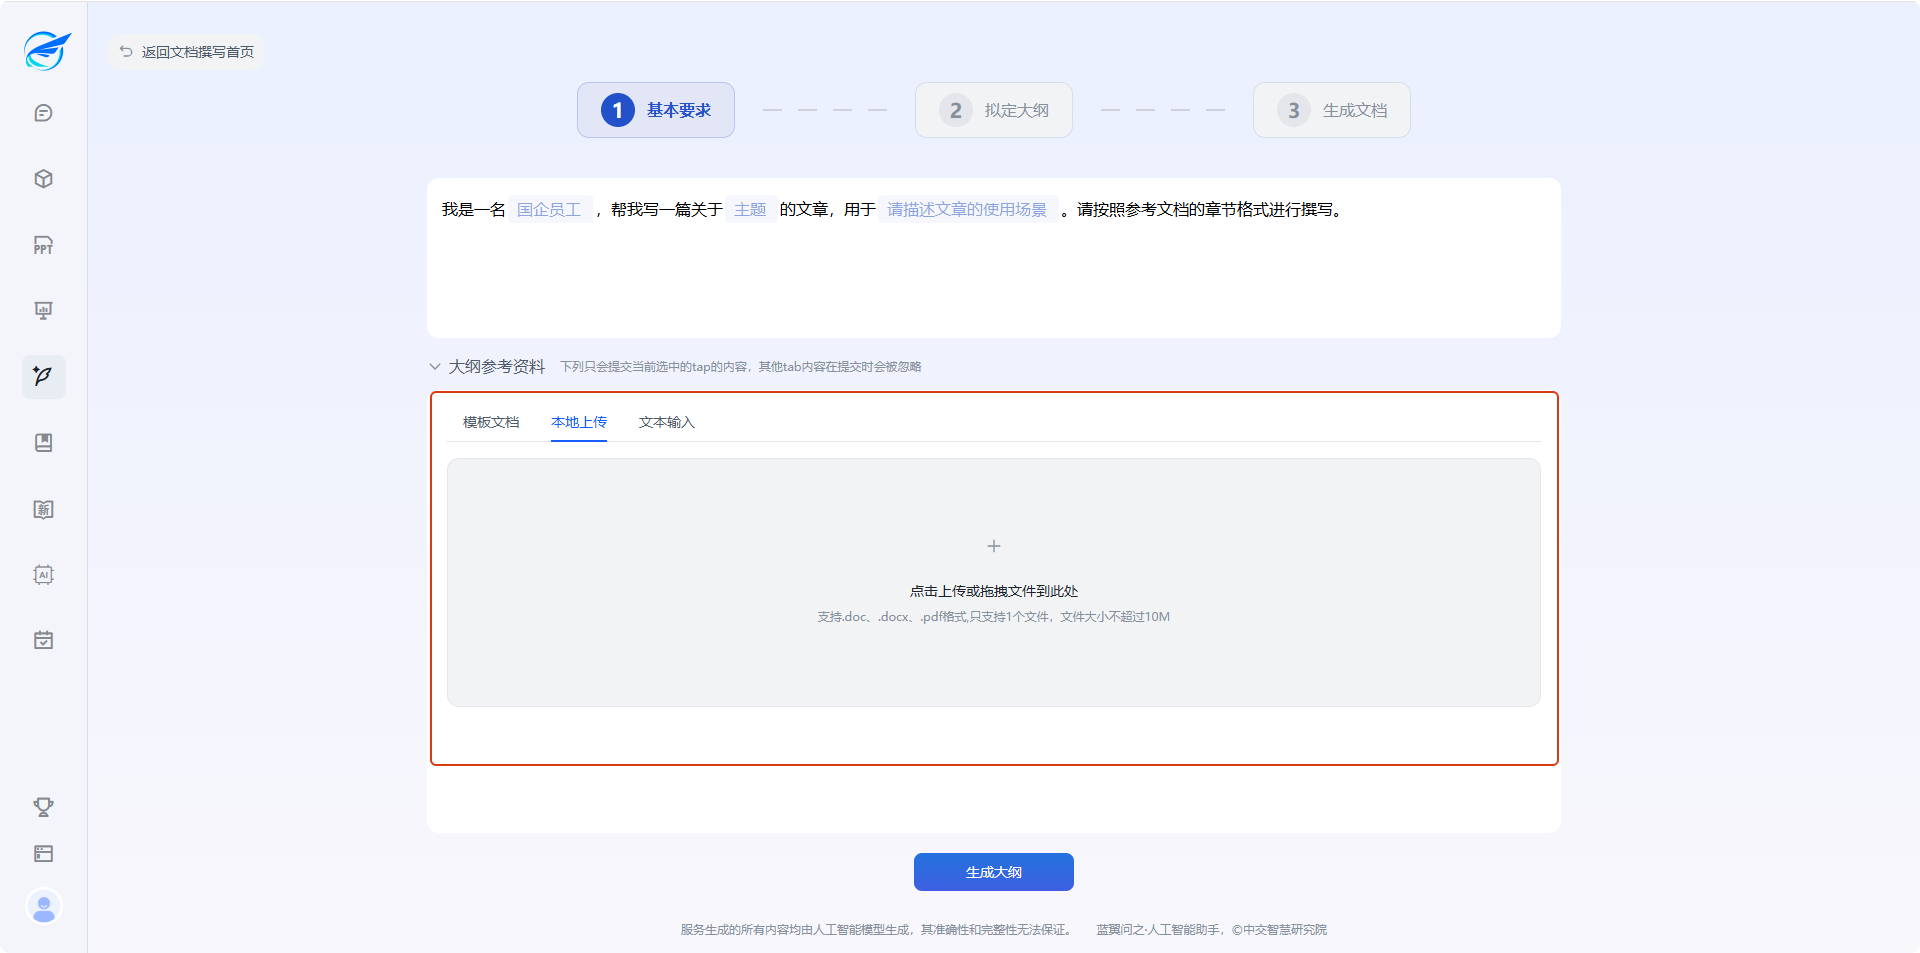Open the PPT tool in sidebar
Viewport: 1920px width, 953px height.
pos(43,245)
